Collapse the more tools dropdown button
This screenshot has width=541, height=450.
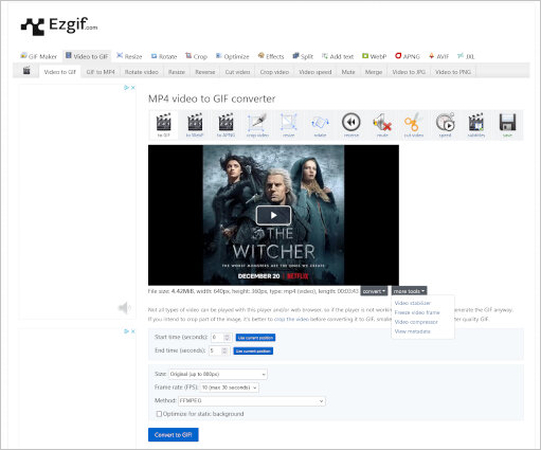pos(409,291)
